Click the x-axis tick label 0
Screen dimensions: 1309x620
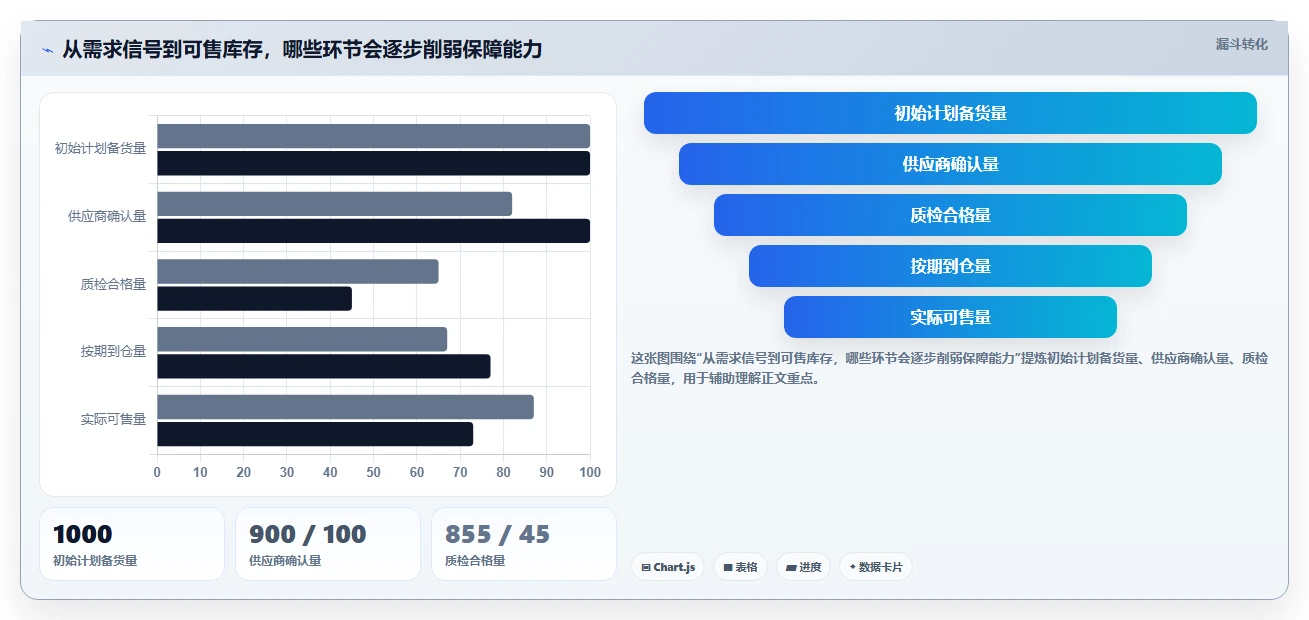(x=157, y=472)
